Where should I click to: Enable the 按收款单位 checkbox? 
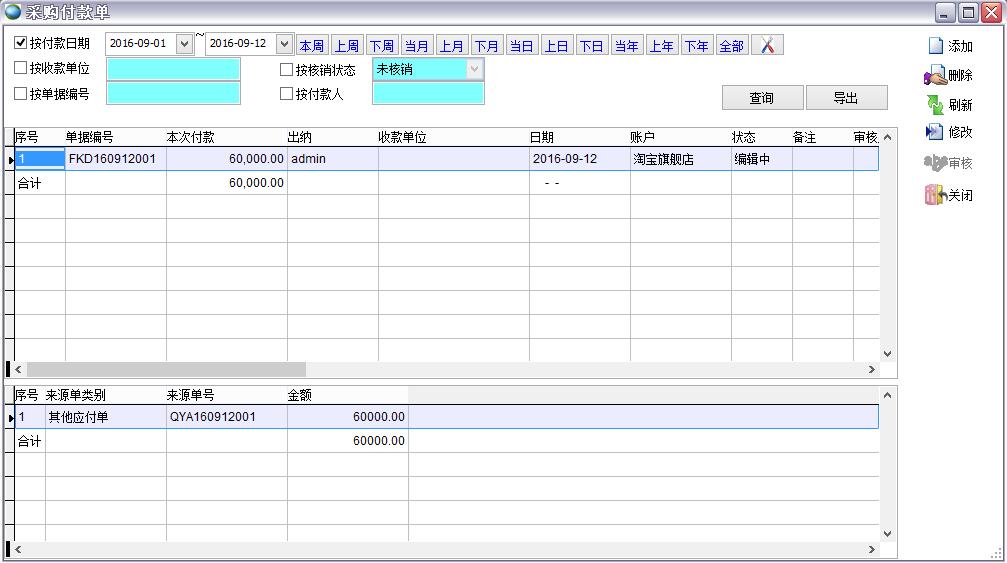pos(21,69)
